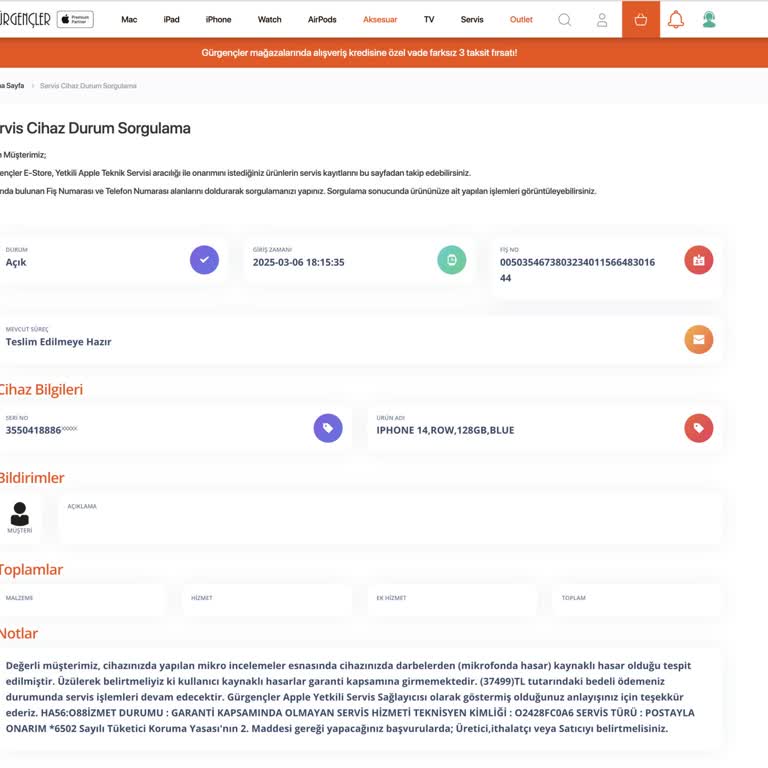Click the Apple Premium Partner badge
Screen dimensions: 768x768
75,20
